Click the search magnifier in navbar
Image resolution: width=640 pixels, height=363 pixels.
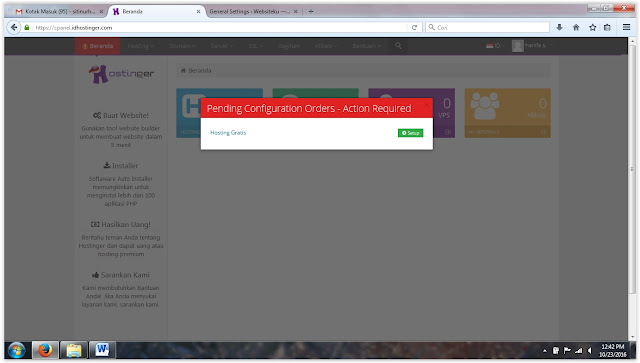pyautogui.click(x=398, y=46)
